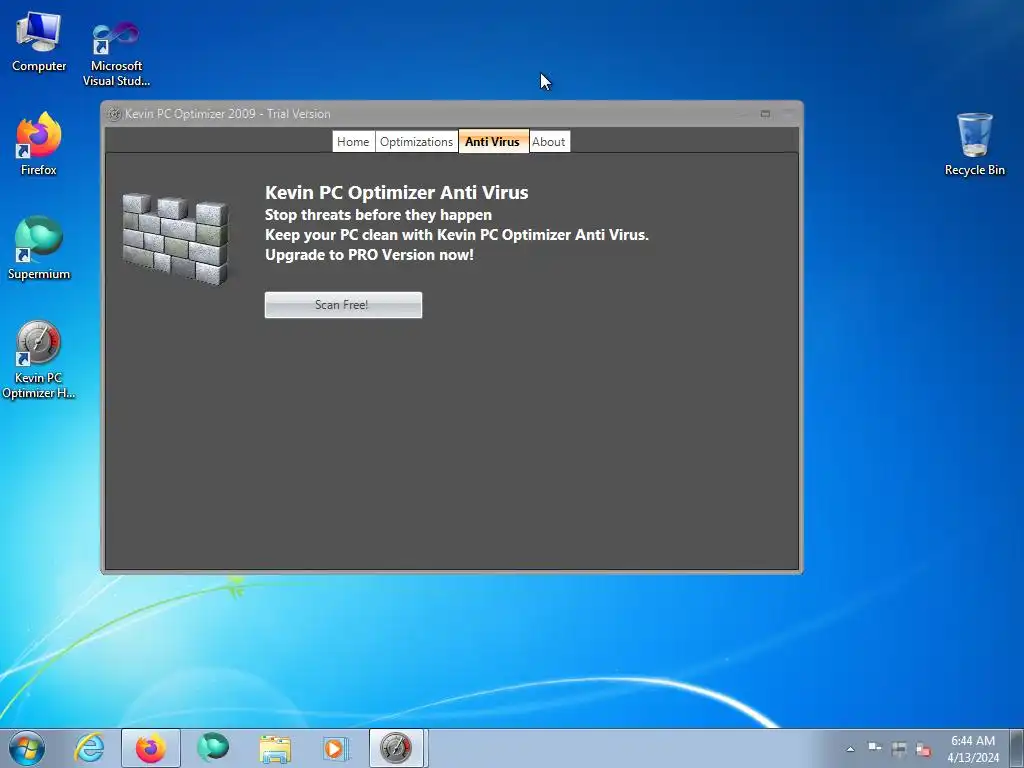Click Kevin PC Optimizer taskbar button
The image size is (1024, 768).
398,748
